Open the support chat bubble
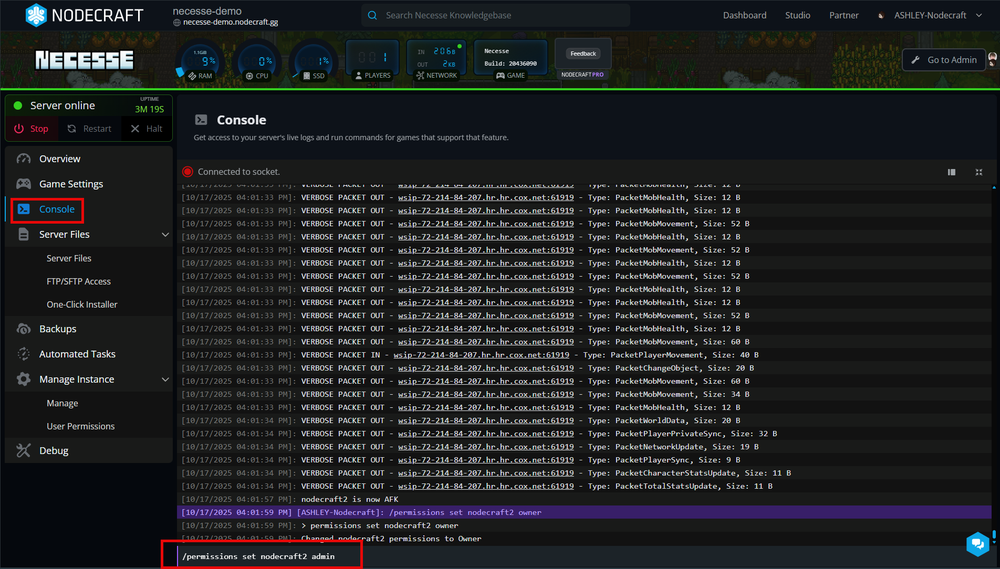This screenshot has width=1000, height=569. (977, 543)
